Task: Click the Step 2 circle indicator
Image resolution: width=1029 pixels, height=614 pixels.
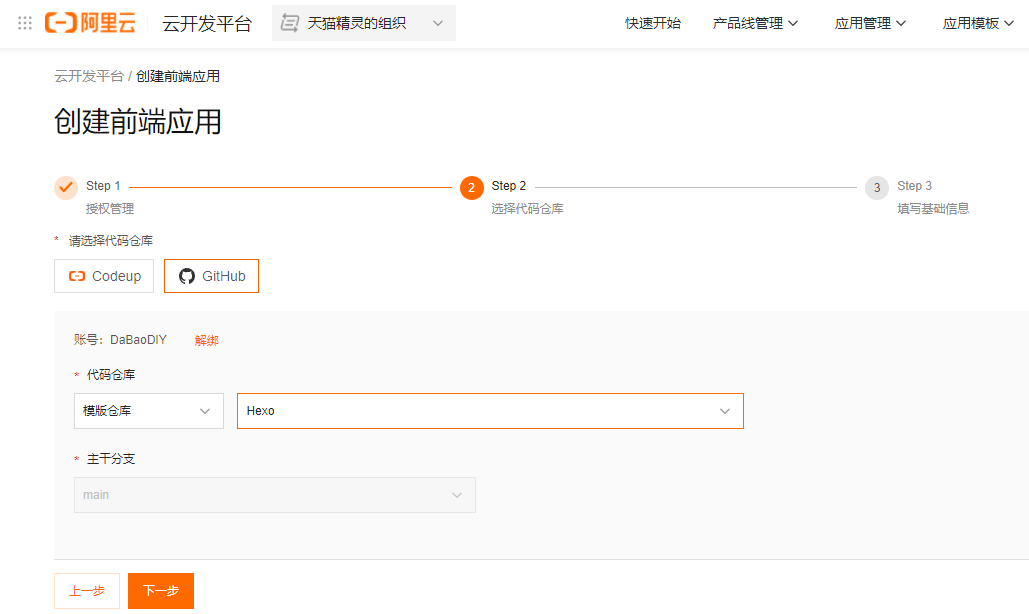Action: coord(471,188)
